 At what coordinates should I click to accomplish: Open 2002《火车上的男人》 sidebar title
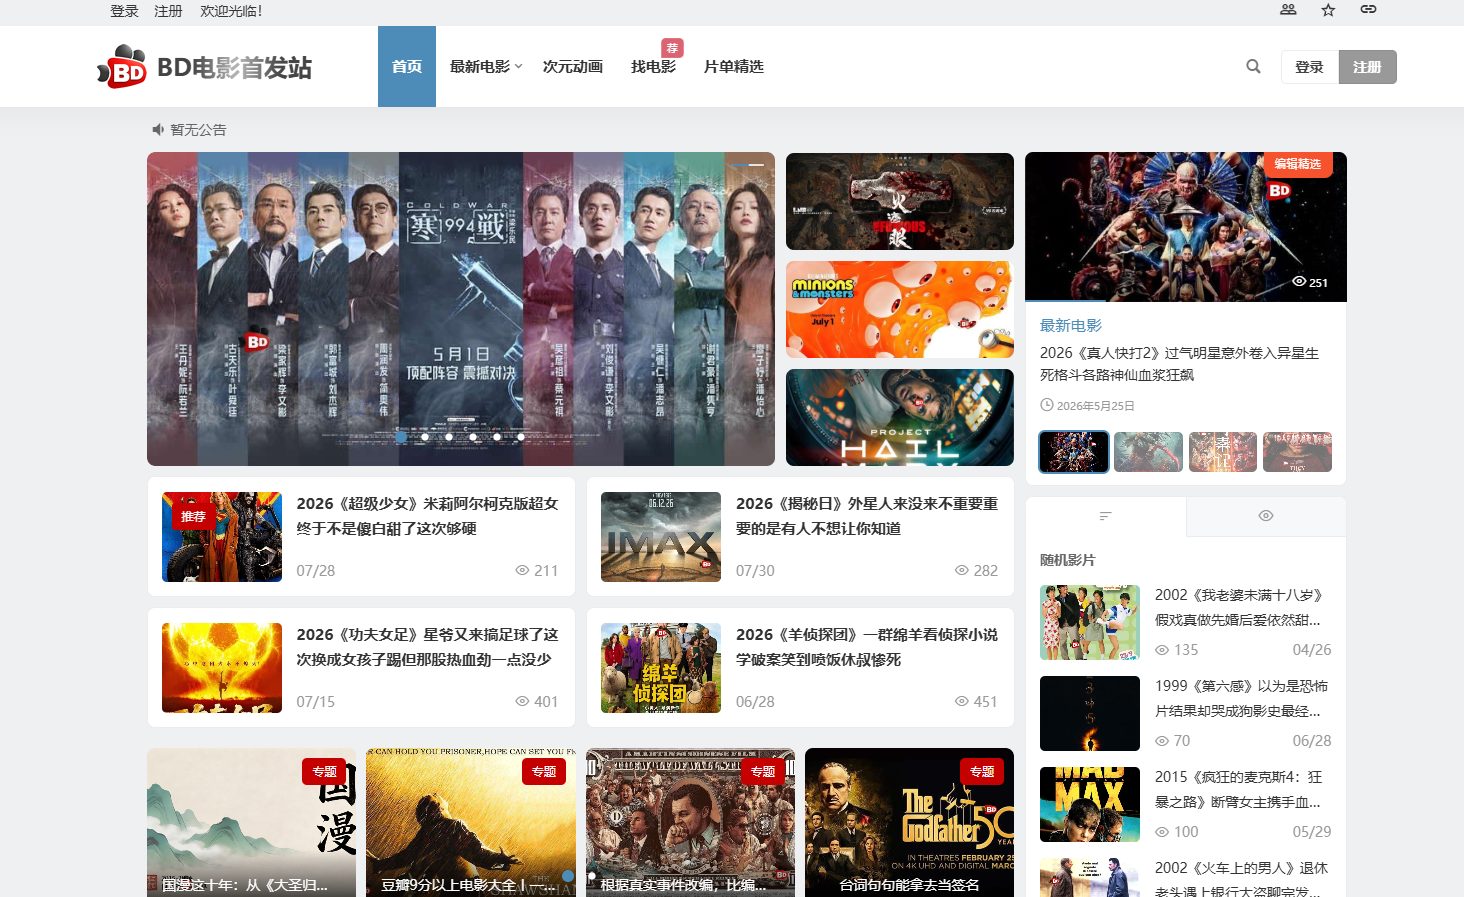[1242, 878]
